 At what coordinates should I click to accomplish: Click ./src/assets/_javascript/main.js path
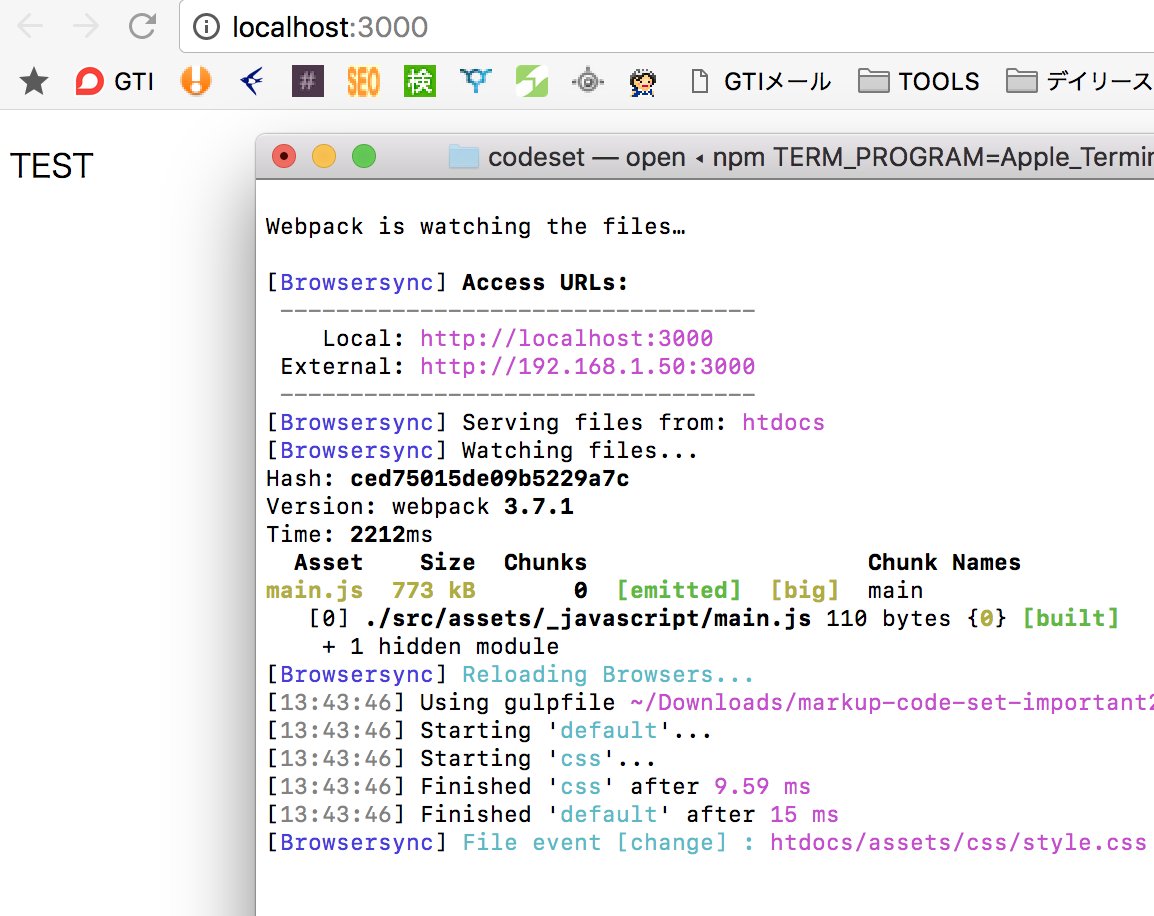[x=588, y=618]
